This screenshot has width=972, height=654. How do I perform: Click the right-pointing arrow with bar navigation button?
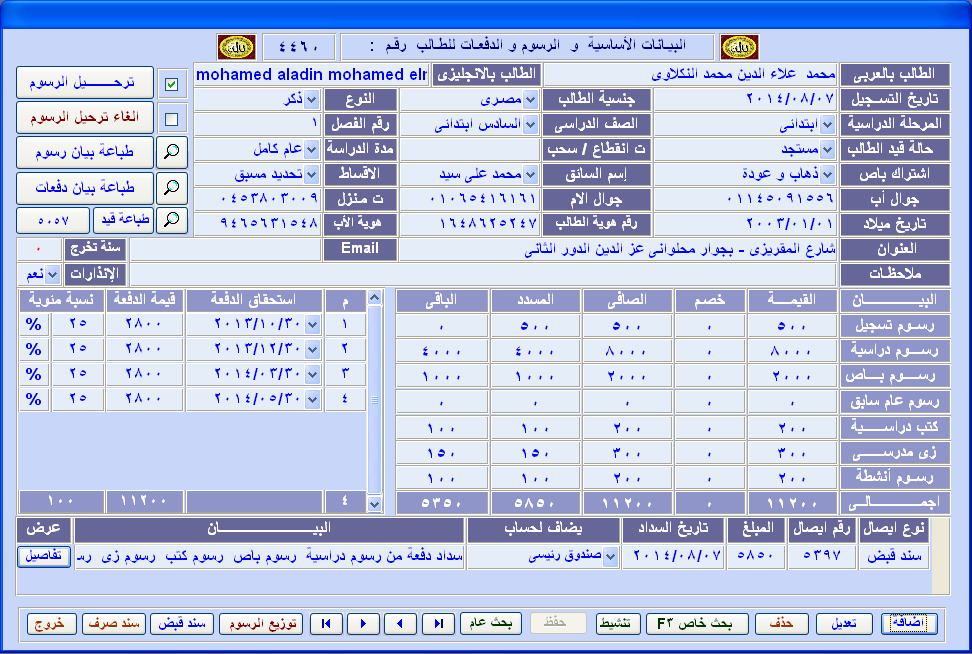[438, 623]
